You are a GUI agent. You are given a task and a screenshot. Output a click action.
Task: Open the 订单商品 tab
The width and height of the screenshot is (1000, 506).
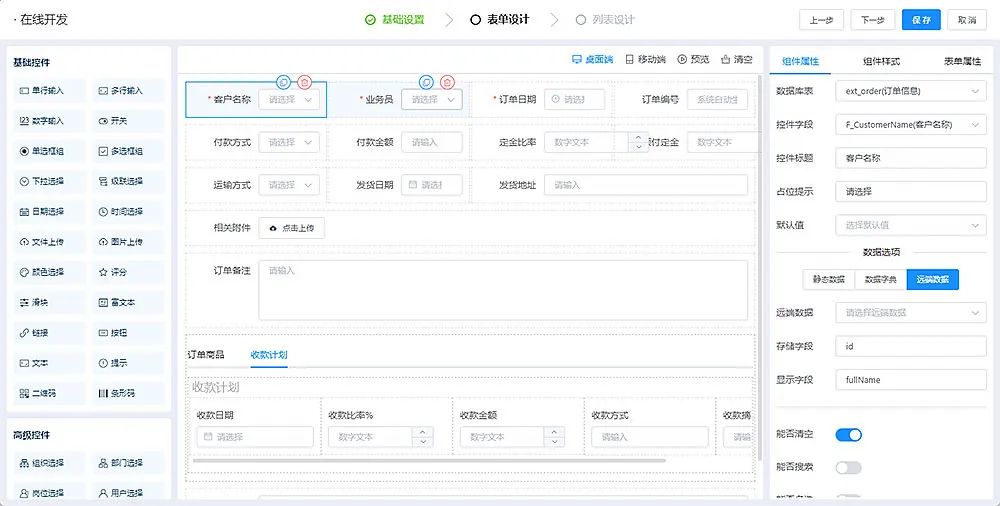[206, 355]
